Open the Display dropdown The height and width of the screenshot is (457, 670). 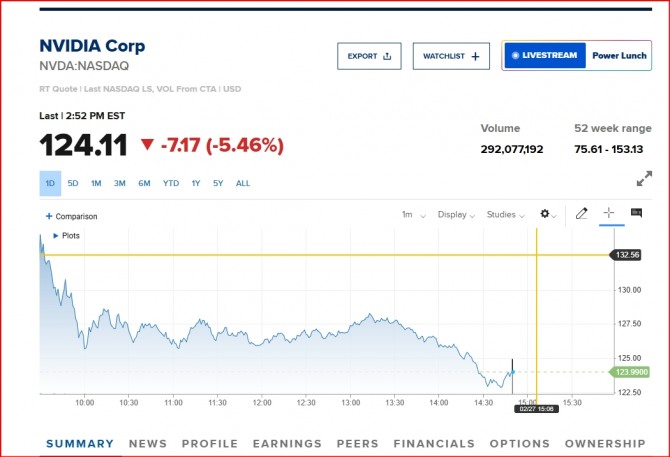457,214
